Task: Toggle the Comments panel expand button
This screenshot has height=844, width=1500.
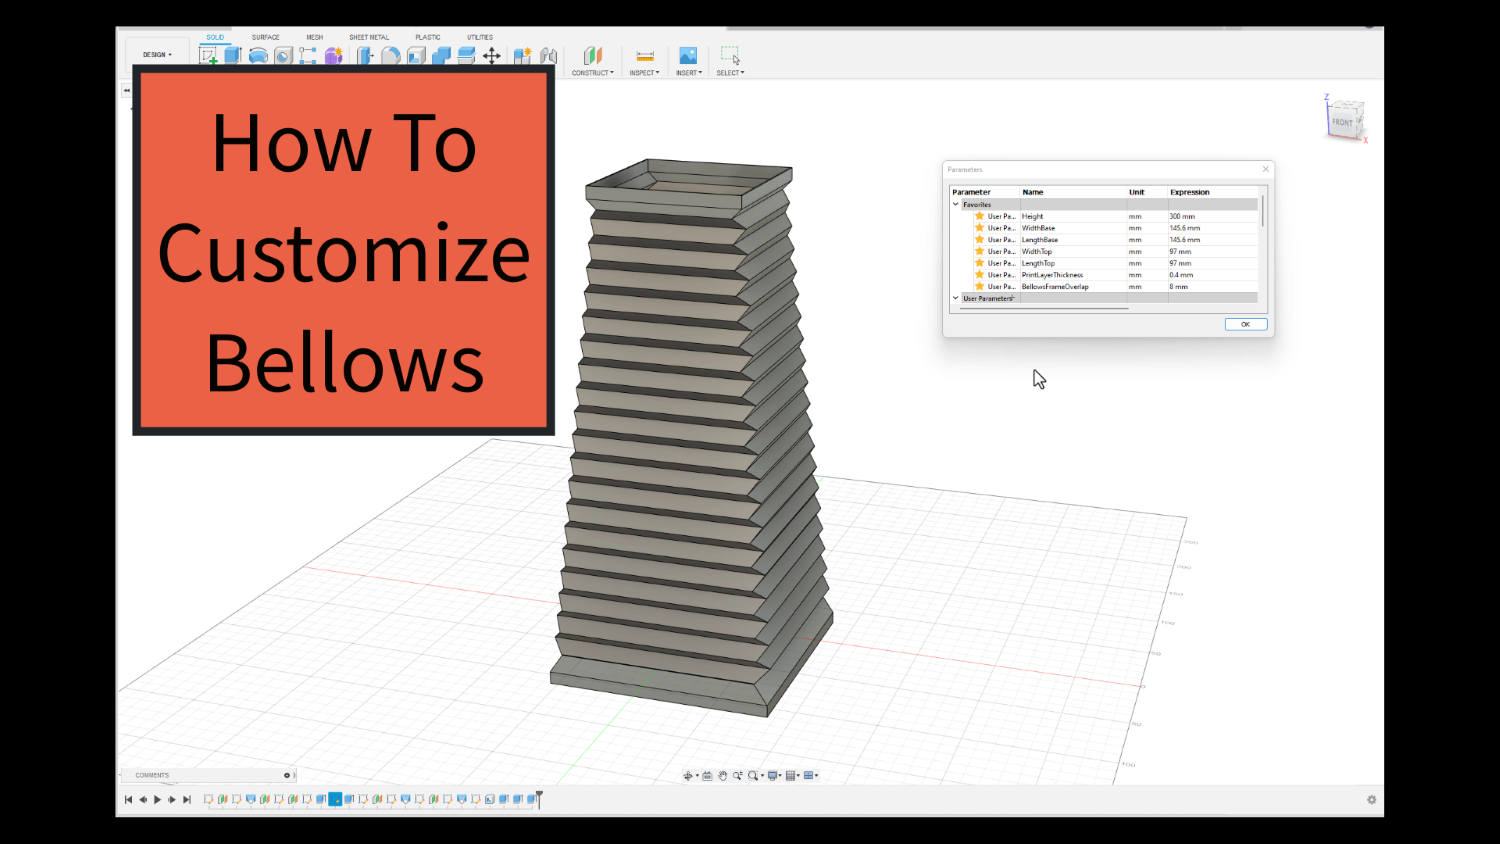Action: pos(287,775)
